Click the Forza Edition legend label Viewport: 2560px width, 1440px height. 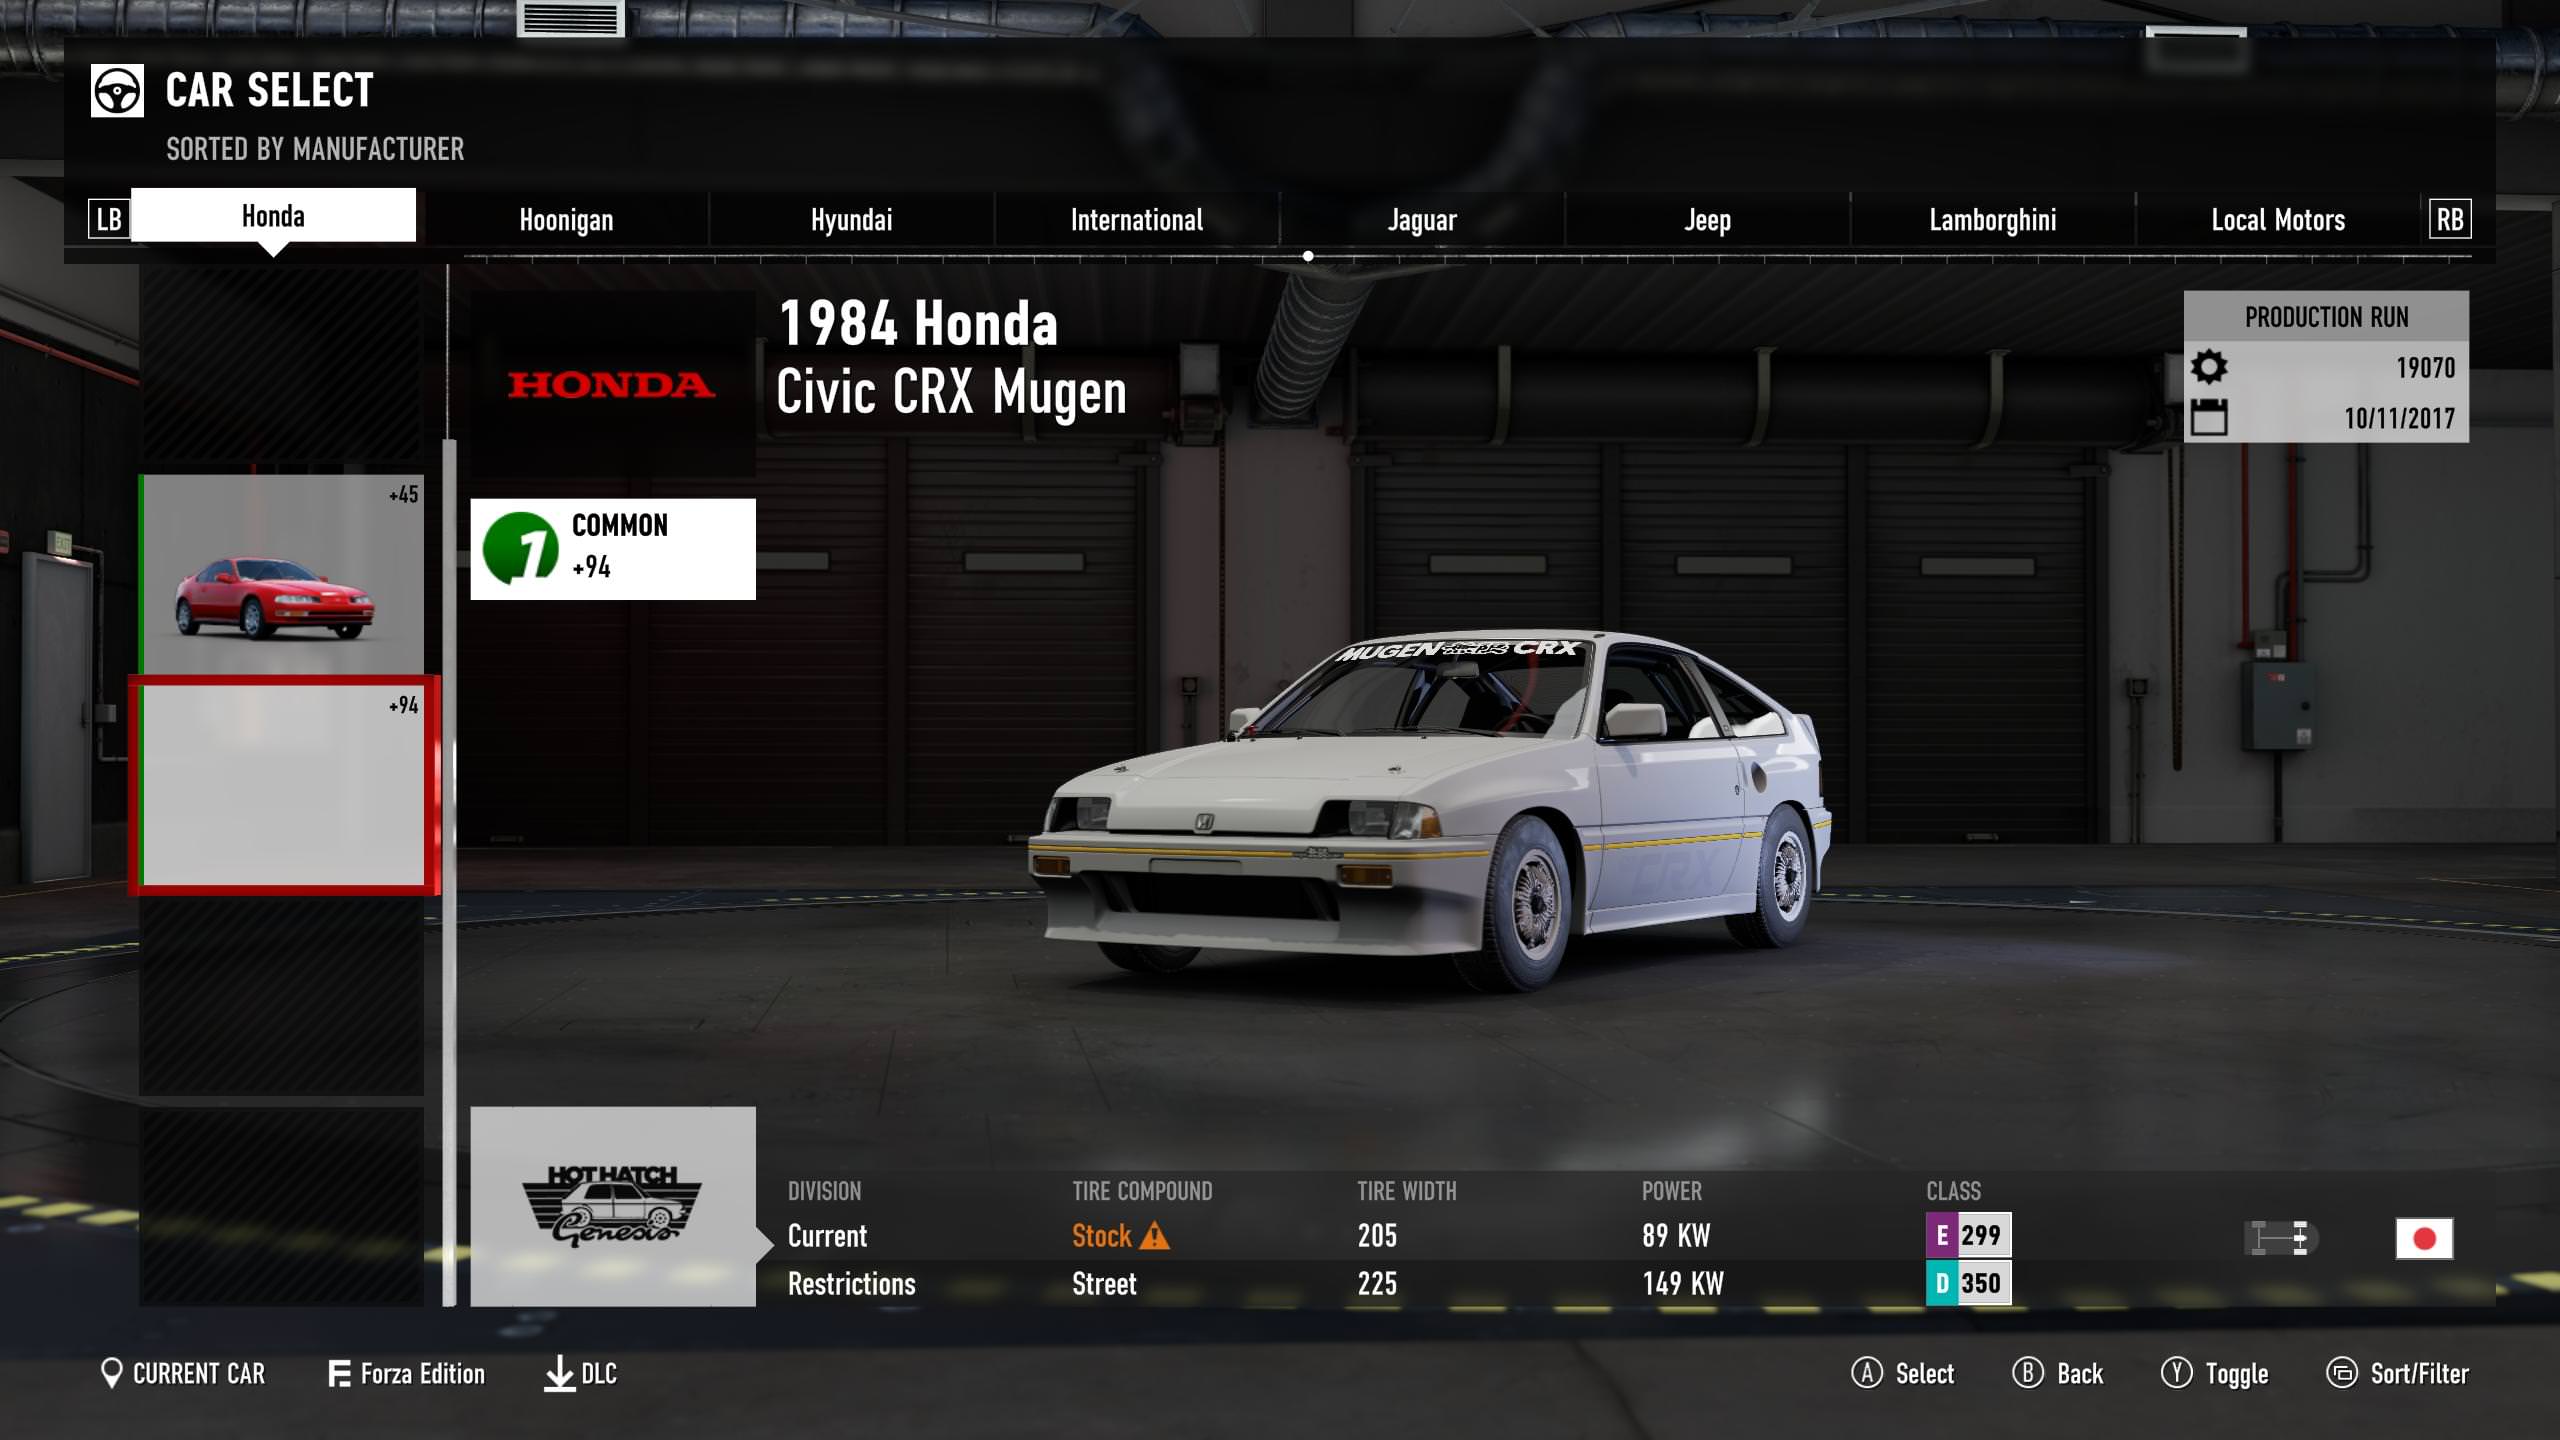click(x=422, y=1374)
